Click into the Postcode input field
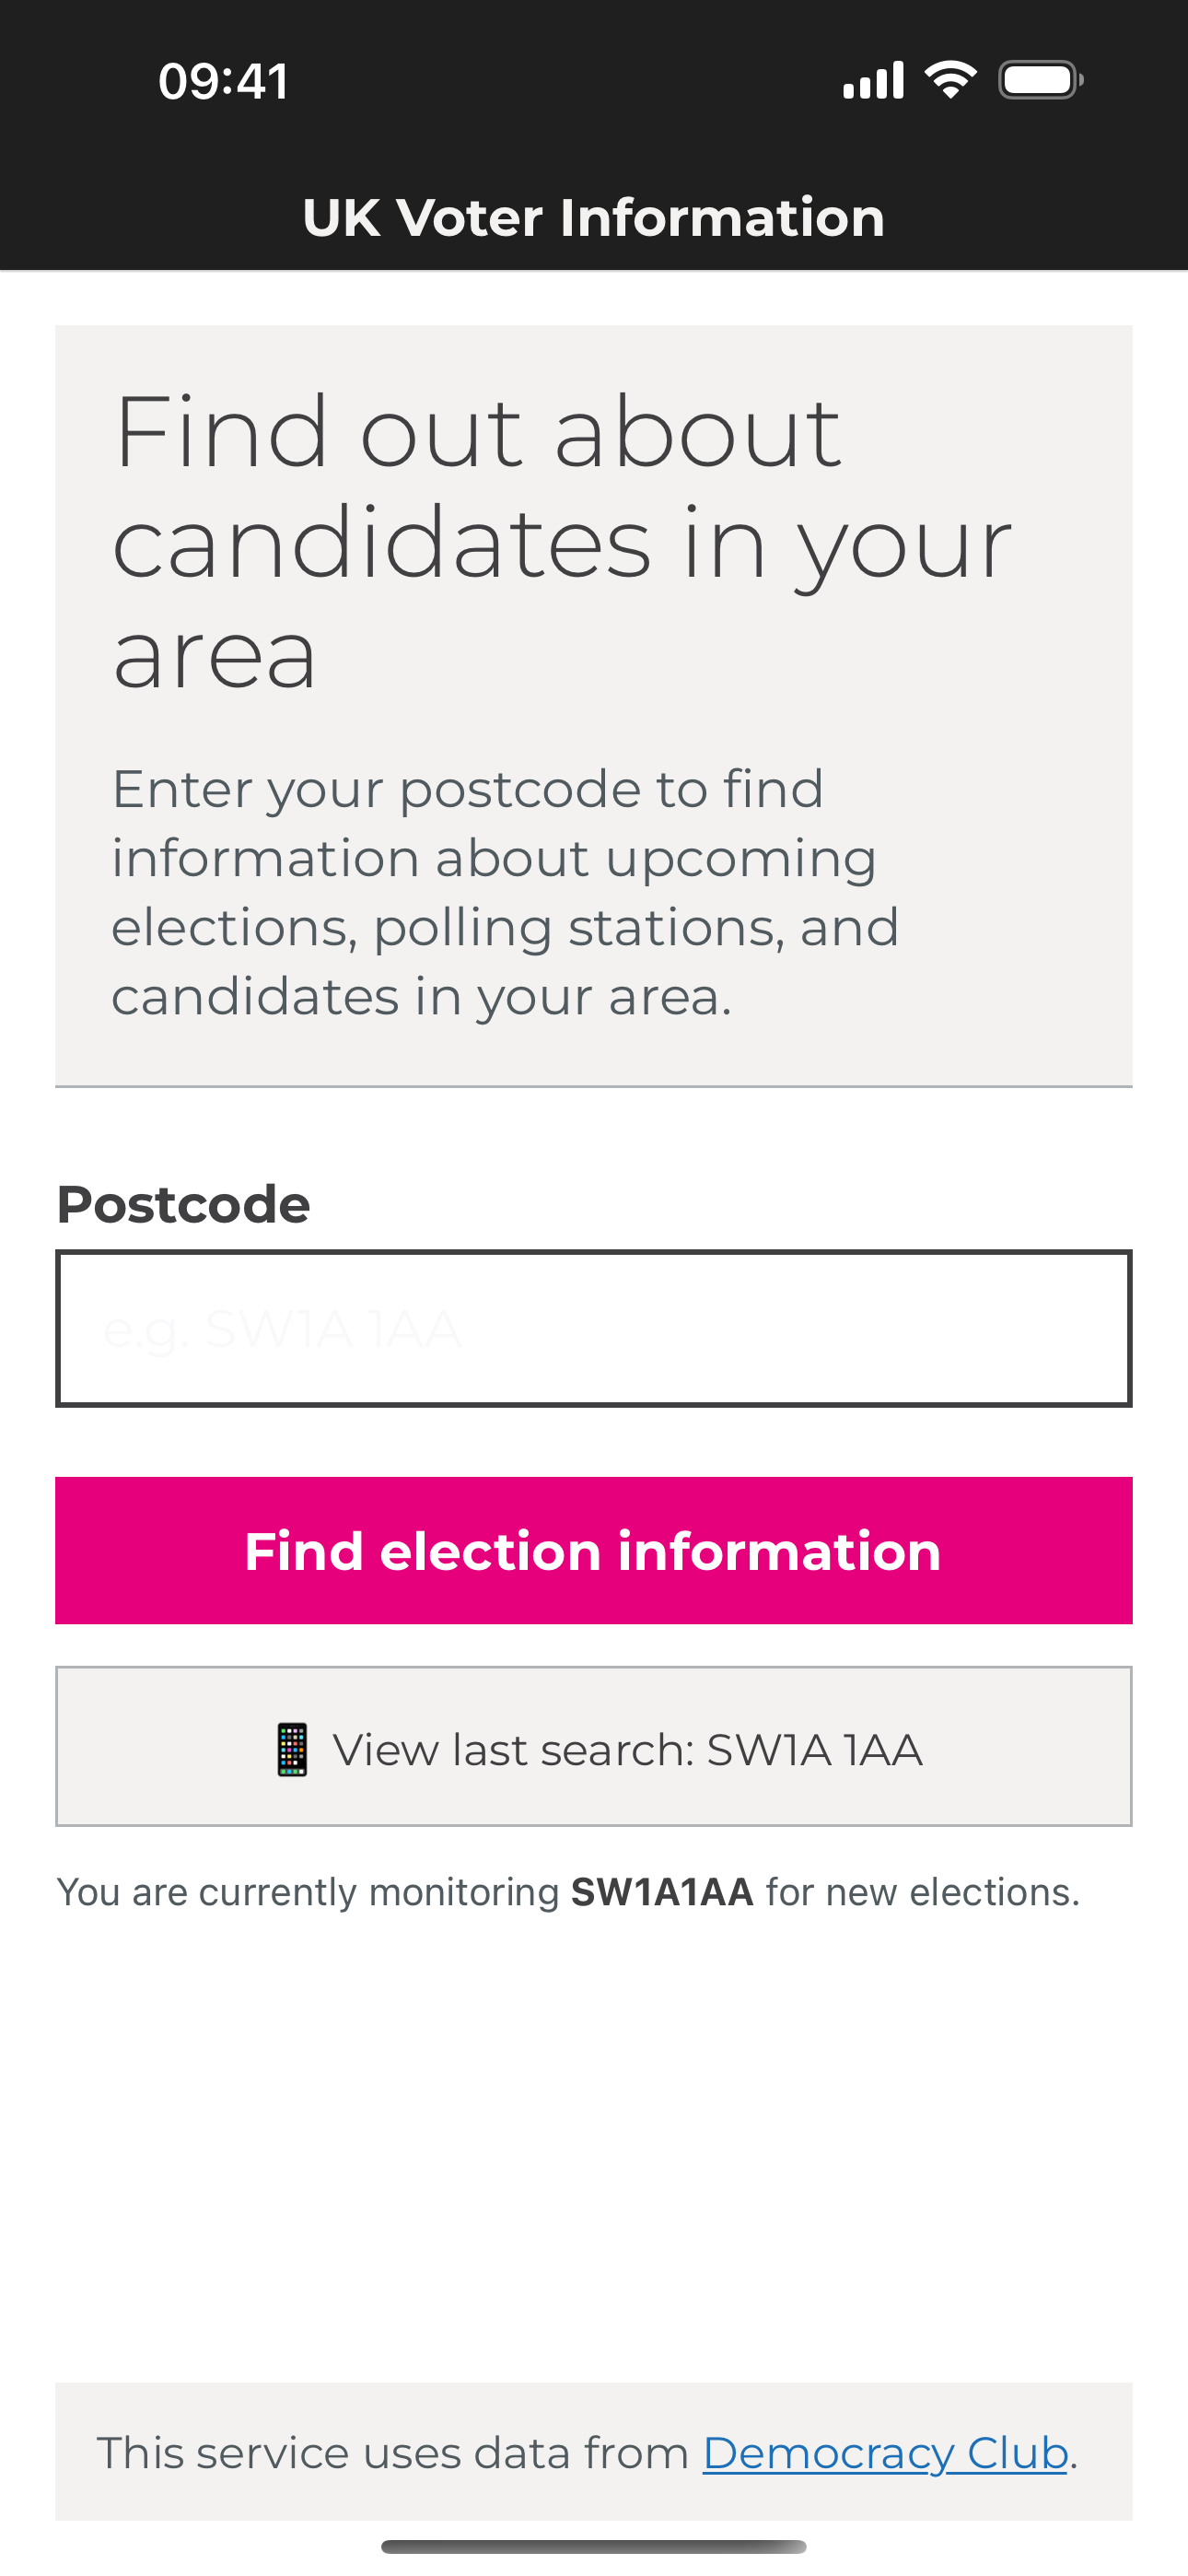Image resolution: width=1188 pixels, height=2576 pixels. (x=594, y=1328)
